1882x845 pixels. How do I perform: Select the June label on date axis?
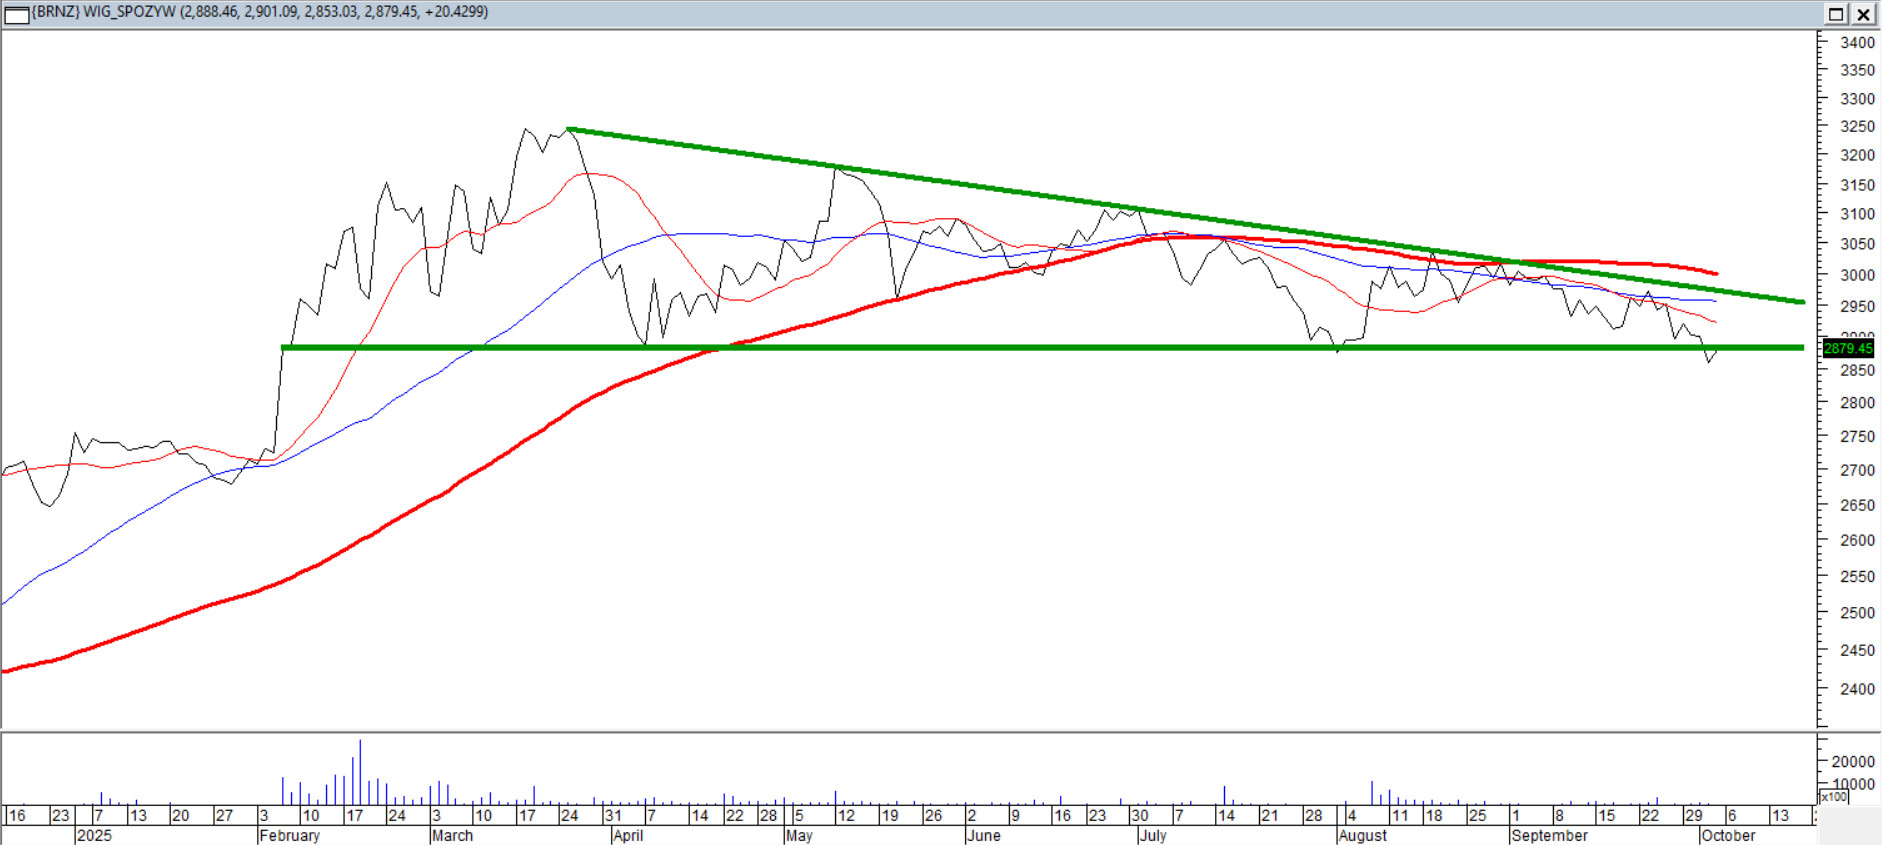click(x=983, y=835)
